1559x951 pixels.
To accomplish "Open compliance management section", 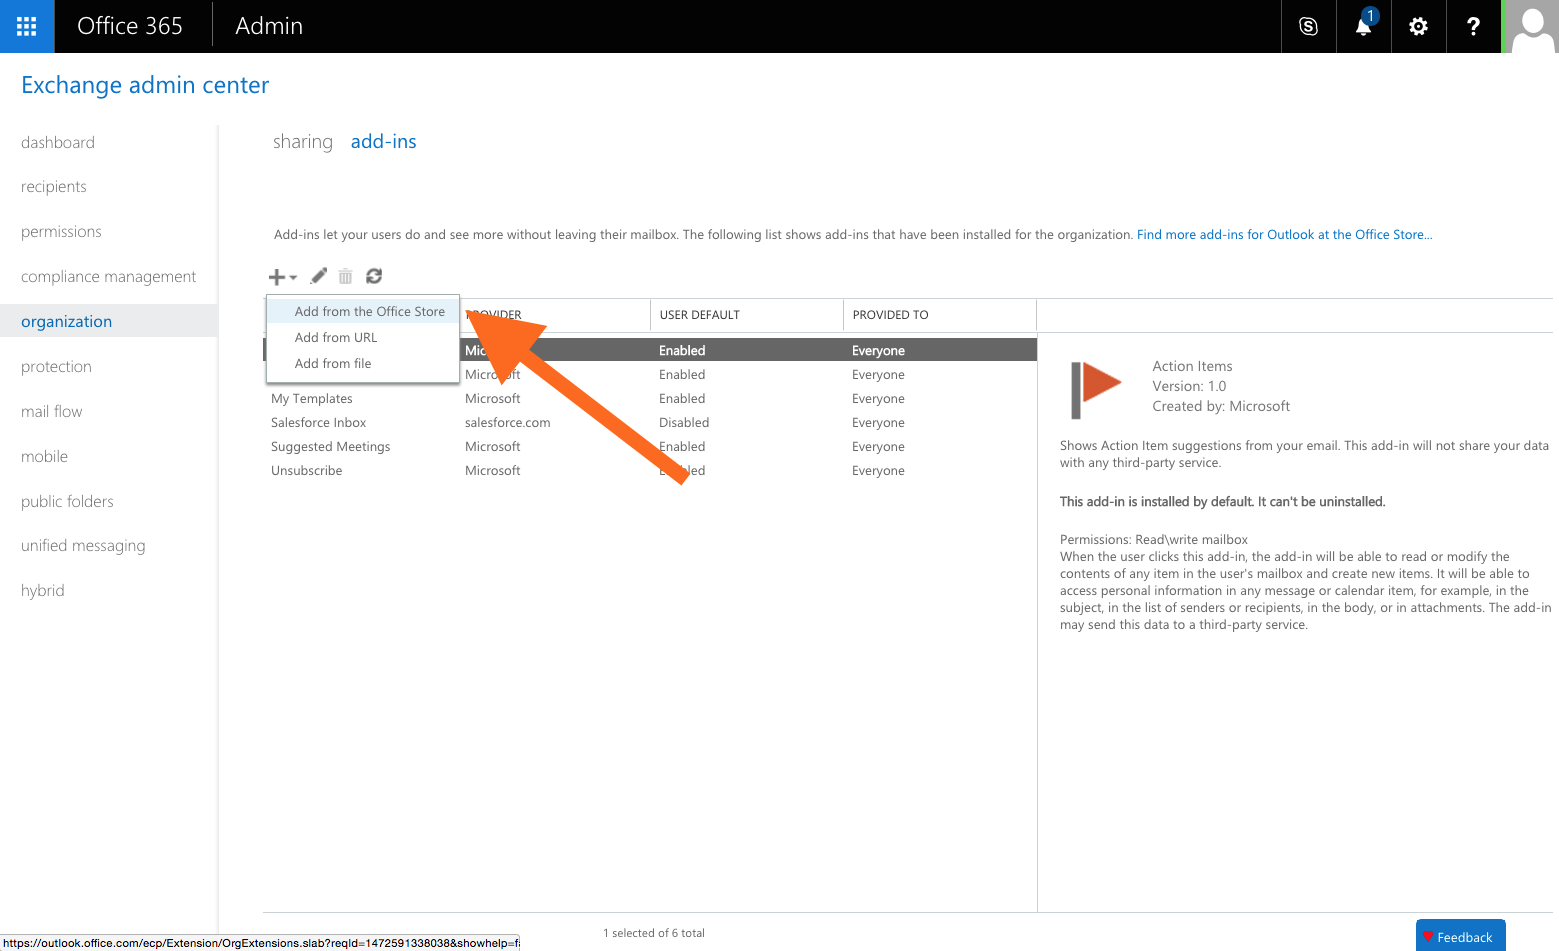I will point(108,276).
